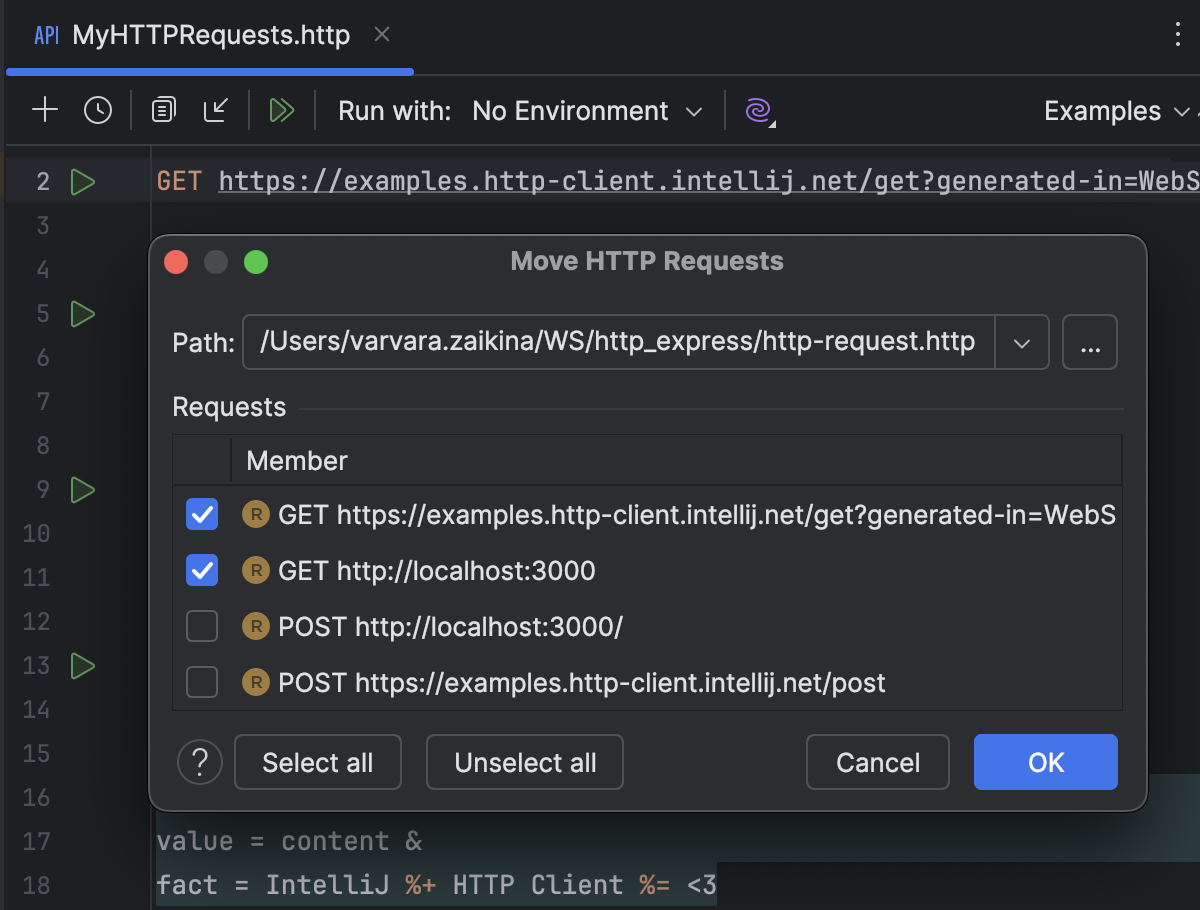Run all requests with the double-play icon
This screenshot has width=1200, height=910.
[281, 110]
